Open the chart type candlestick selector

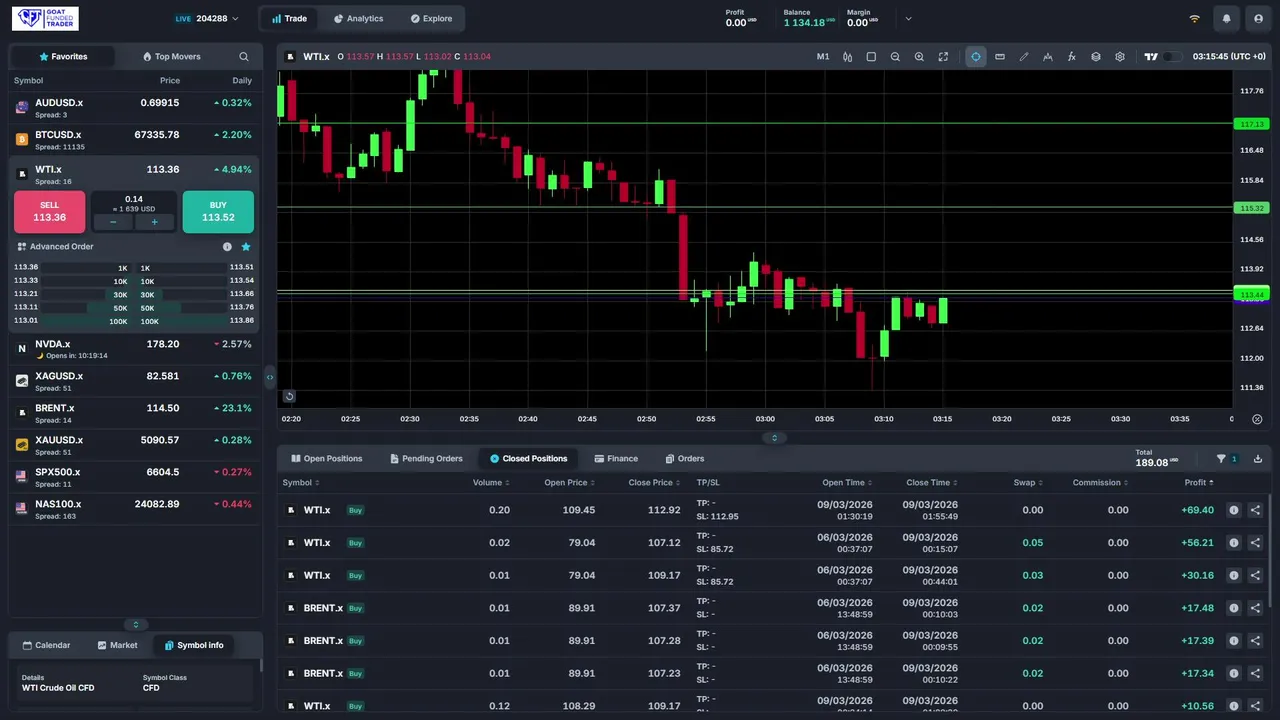click(x=847, y=57)
